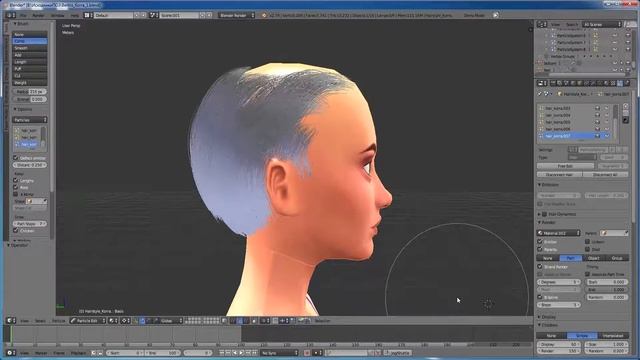Expand the Operator panel
The height and width of the screenshot is (360, 640).
pos(19,245)
